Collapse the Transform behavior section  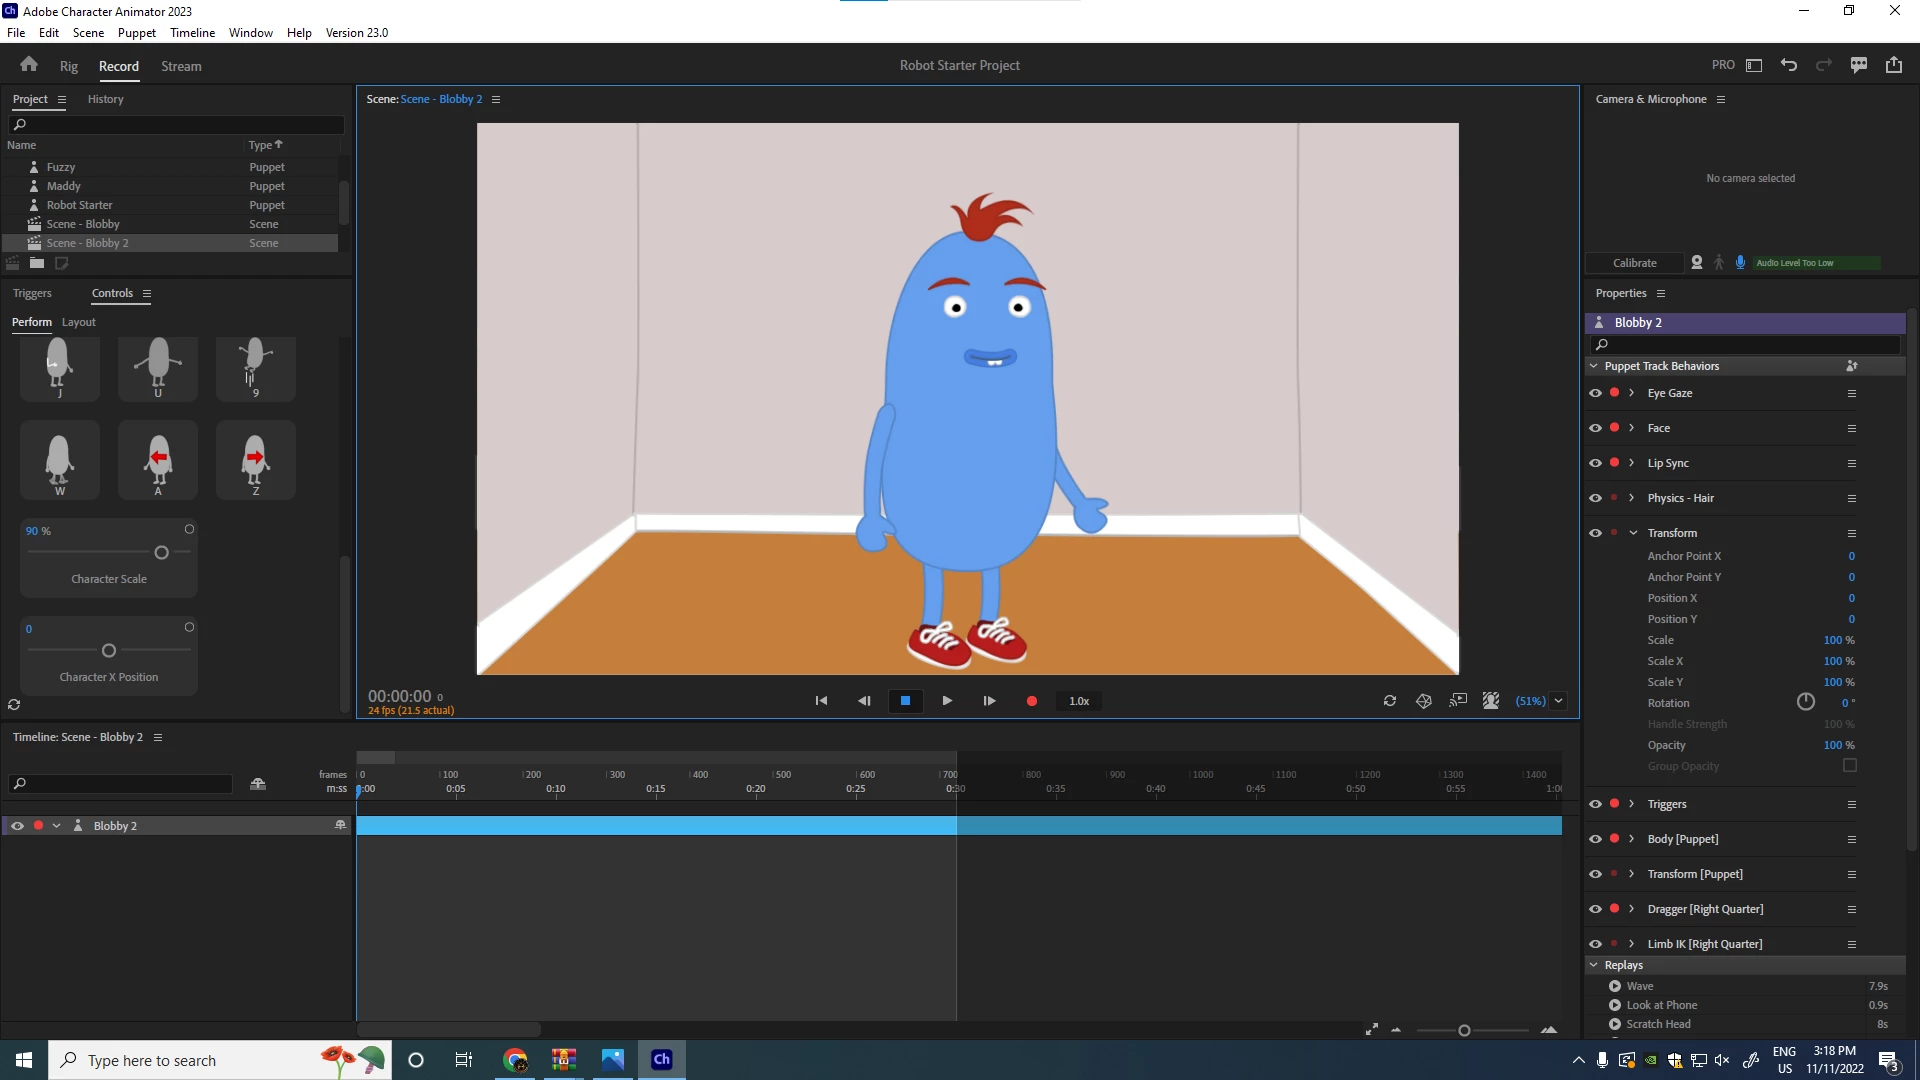pos(1633,533)
